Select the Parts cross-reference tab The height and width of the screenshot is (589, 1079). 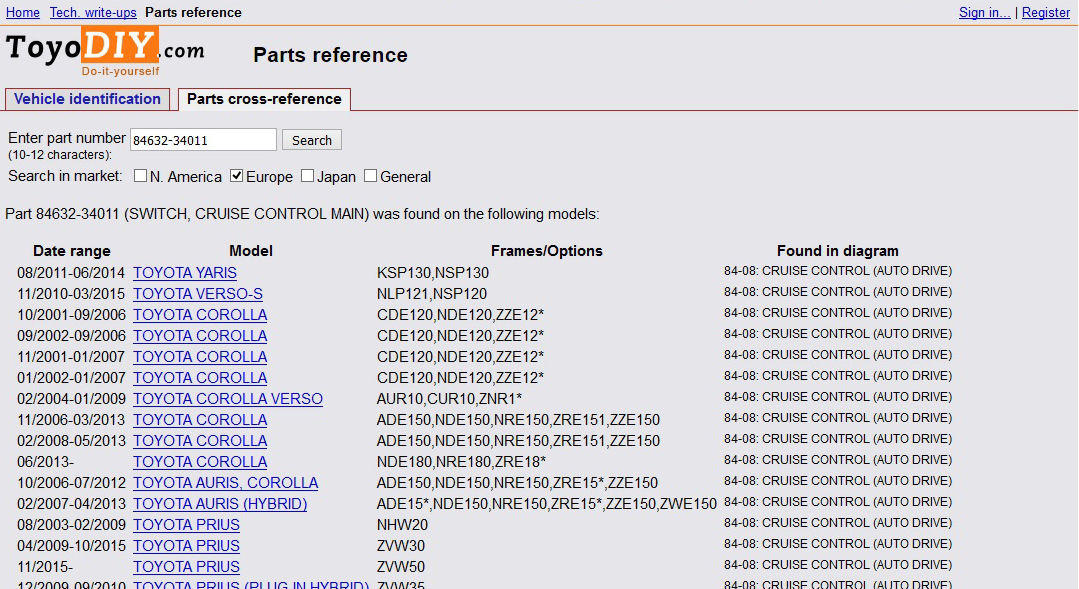pos(264,99)
